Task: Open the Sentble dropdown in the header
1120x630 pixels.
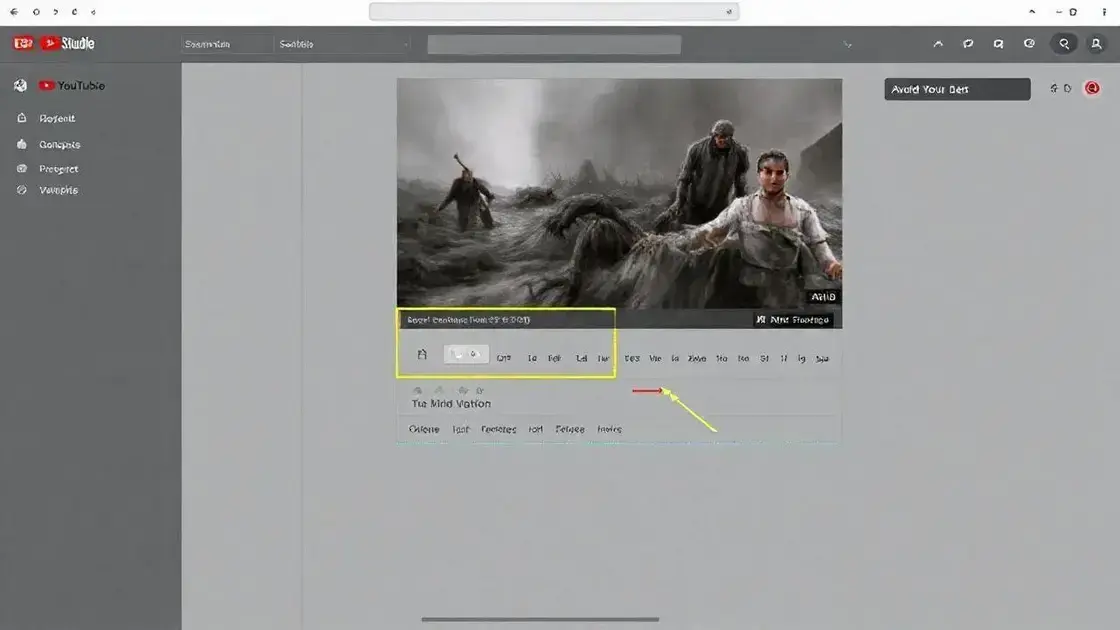Action: click(343, 44)
